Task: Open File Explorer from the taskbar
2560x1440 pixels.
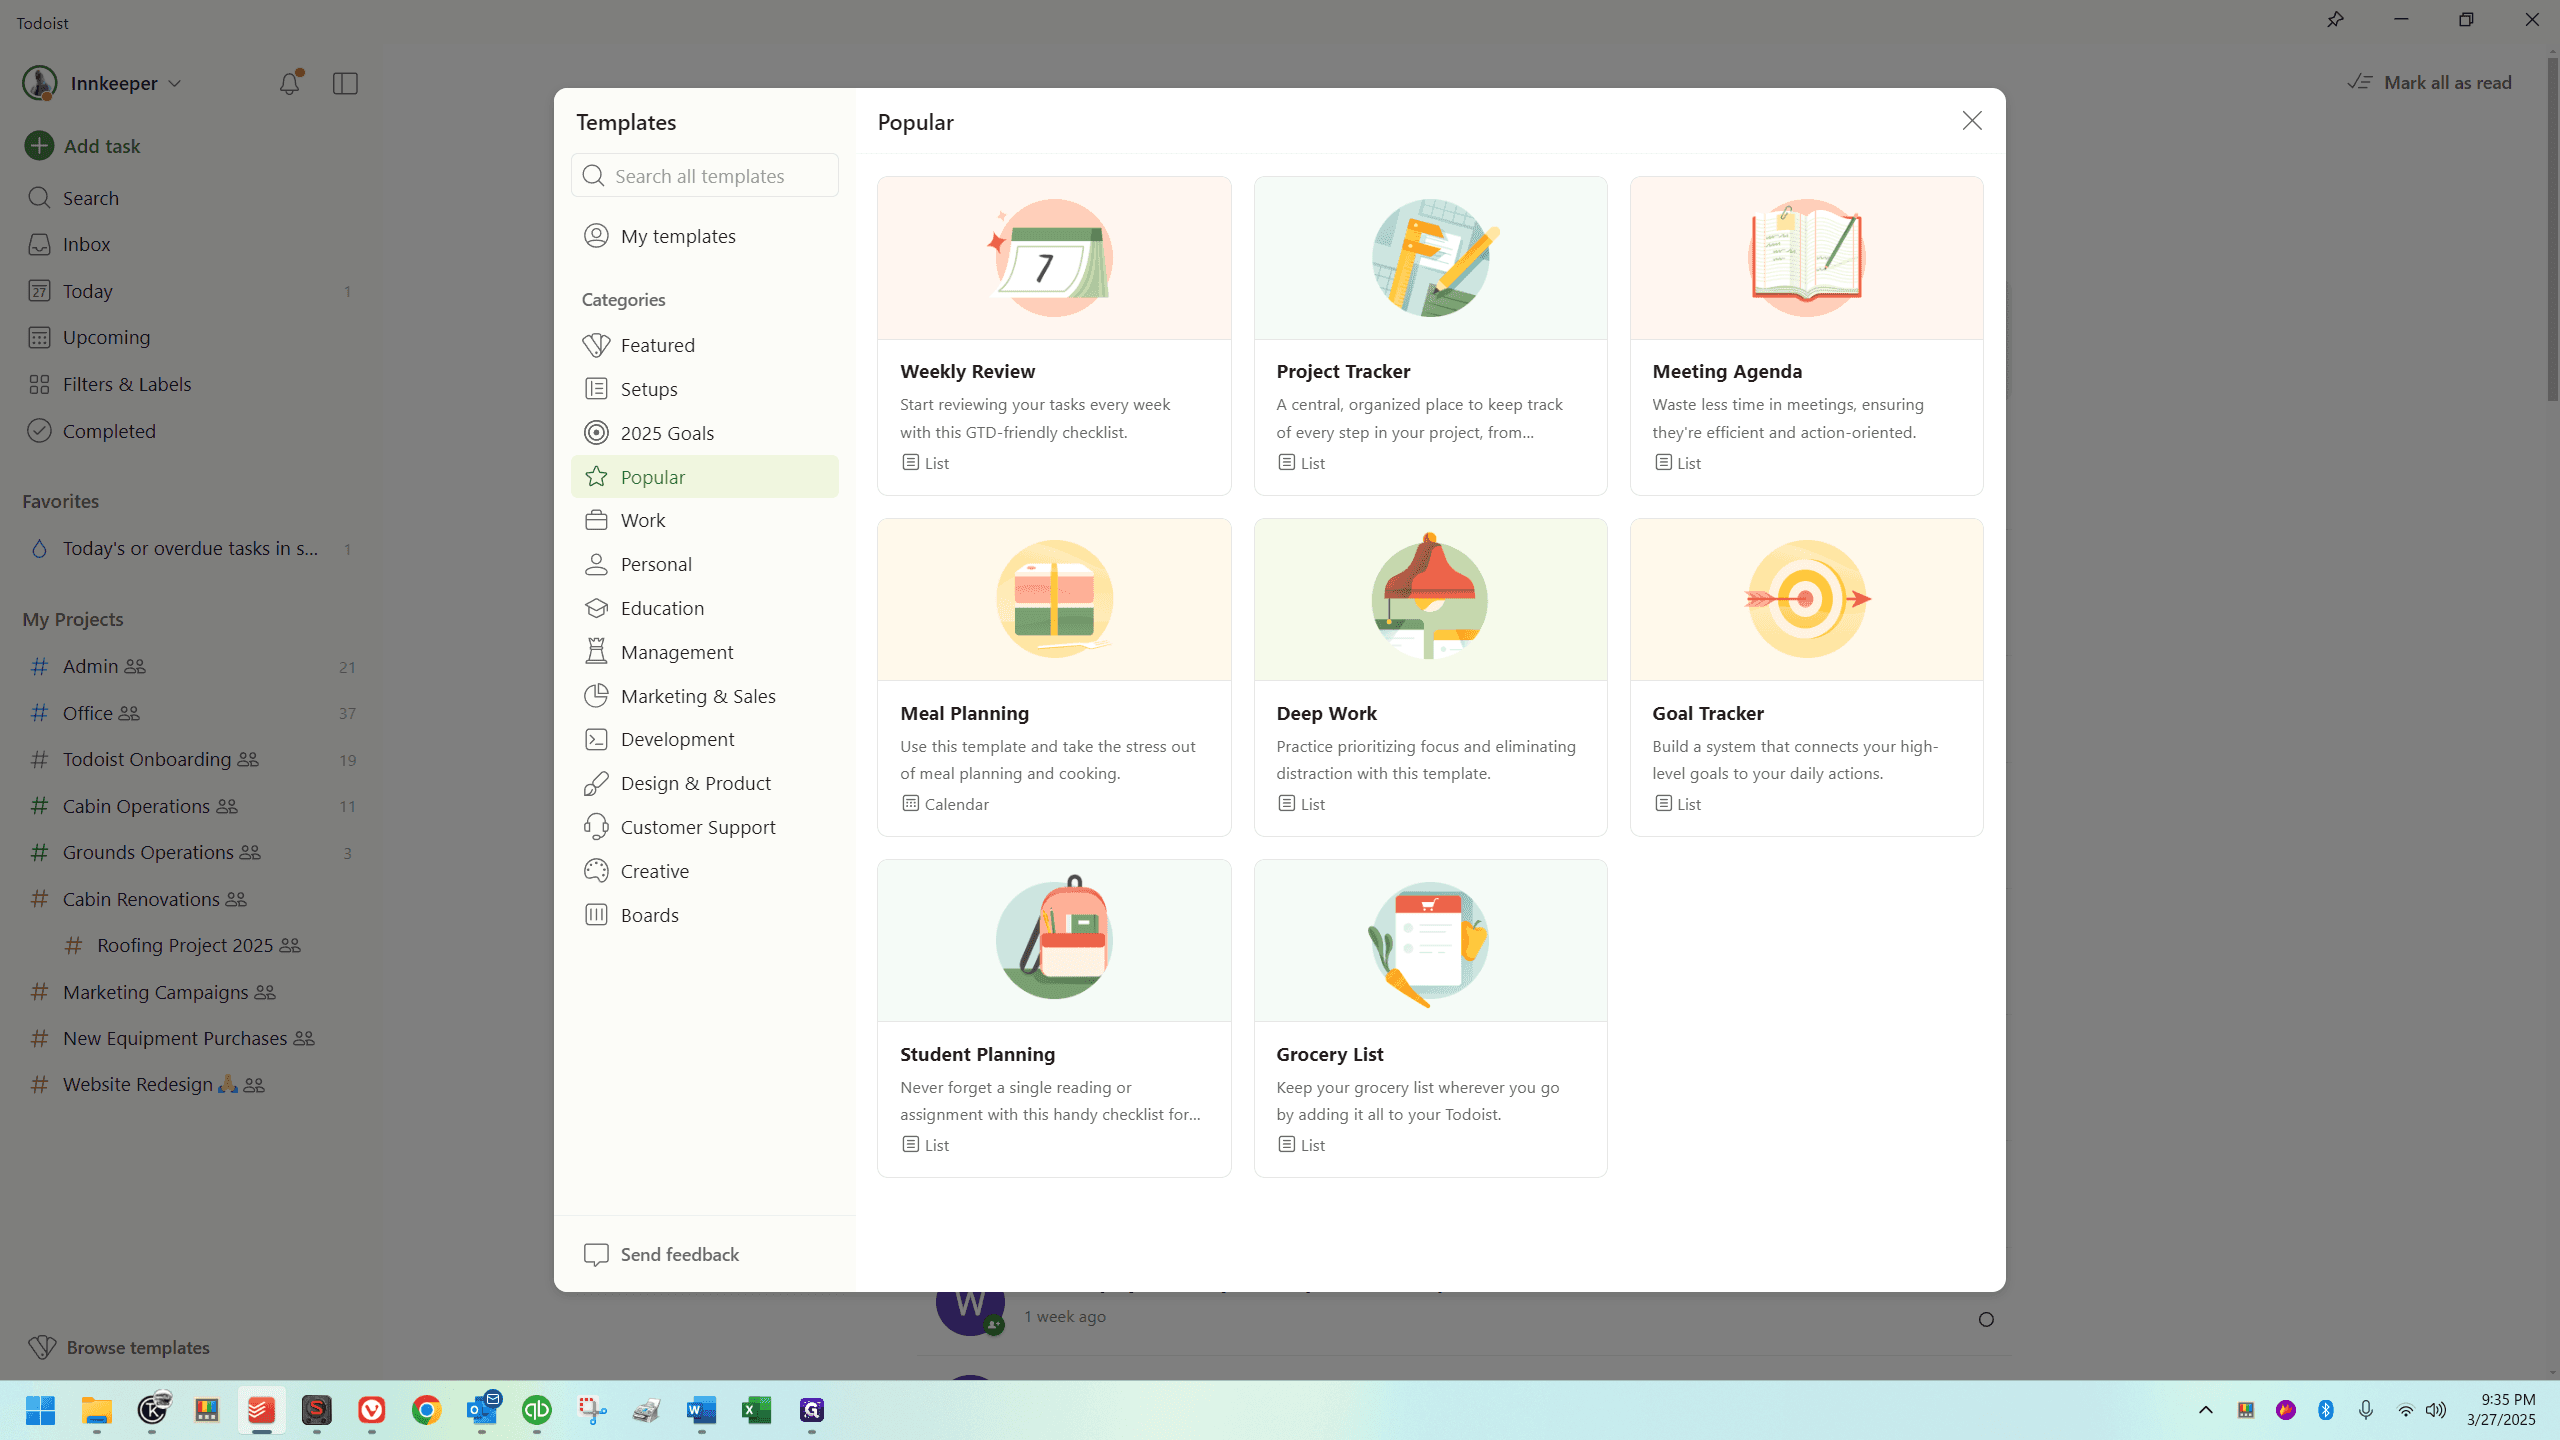Action: tap(97, 1410)
